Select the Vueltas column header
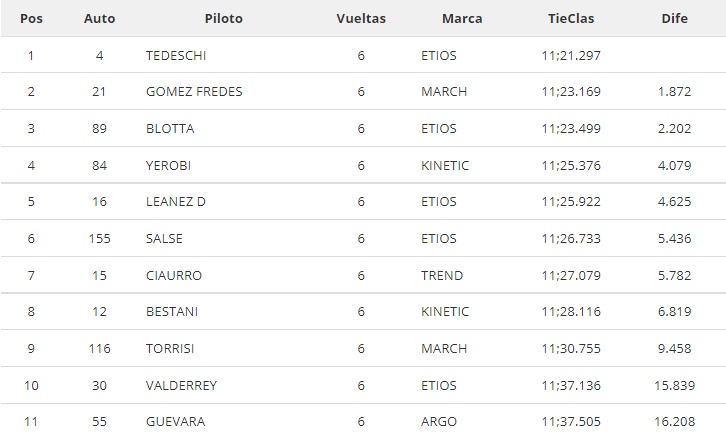This screenshot has height=442, width=726. pos(361,19)
